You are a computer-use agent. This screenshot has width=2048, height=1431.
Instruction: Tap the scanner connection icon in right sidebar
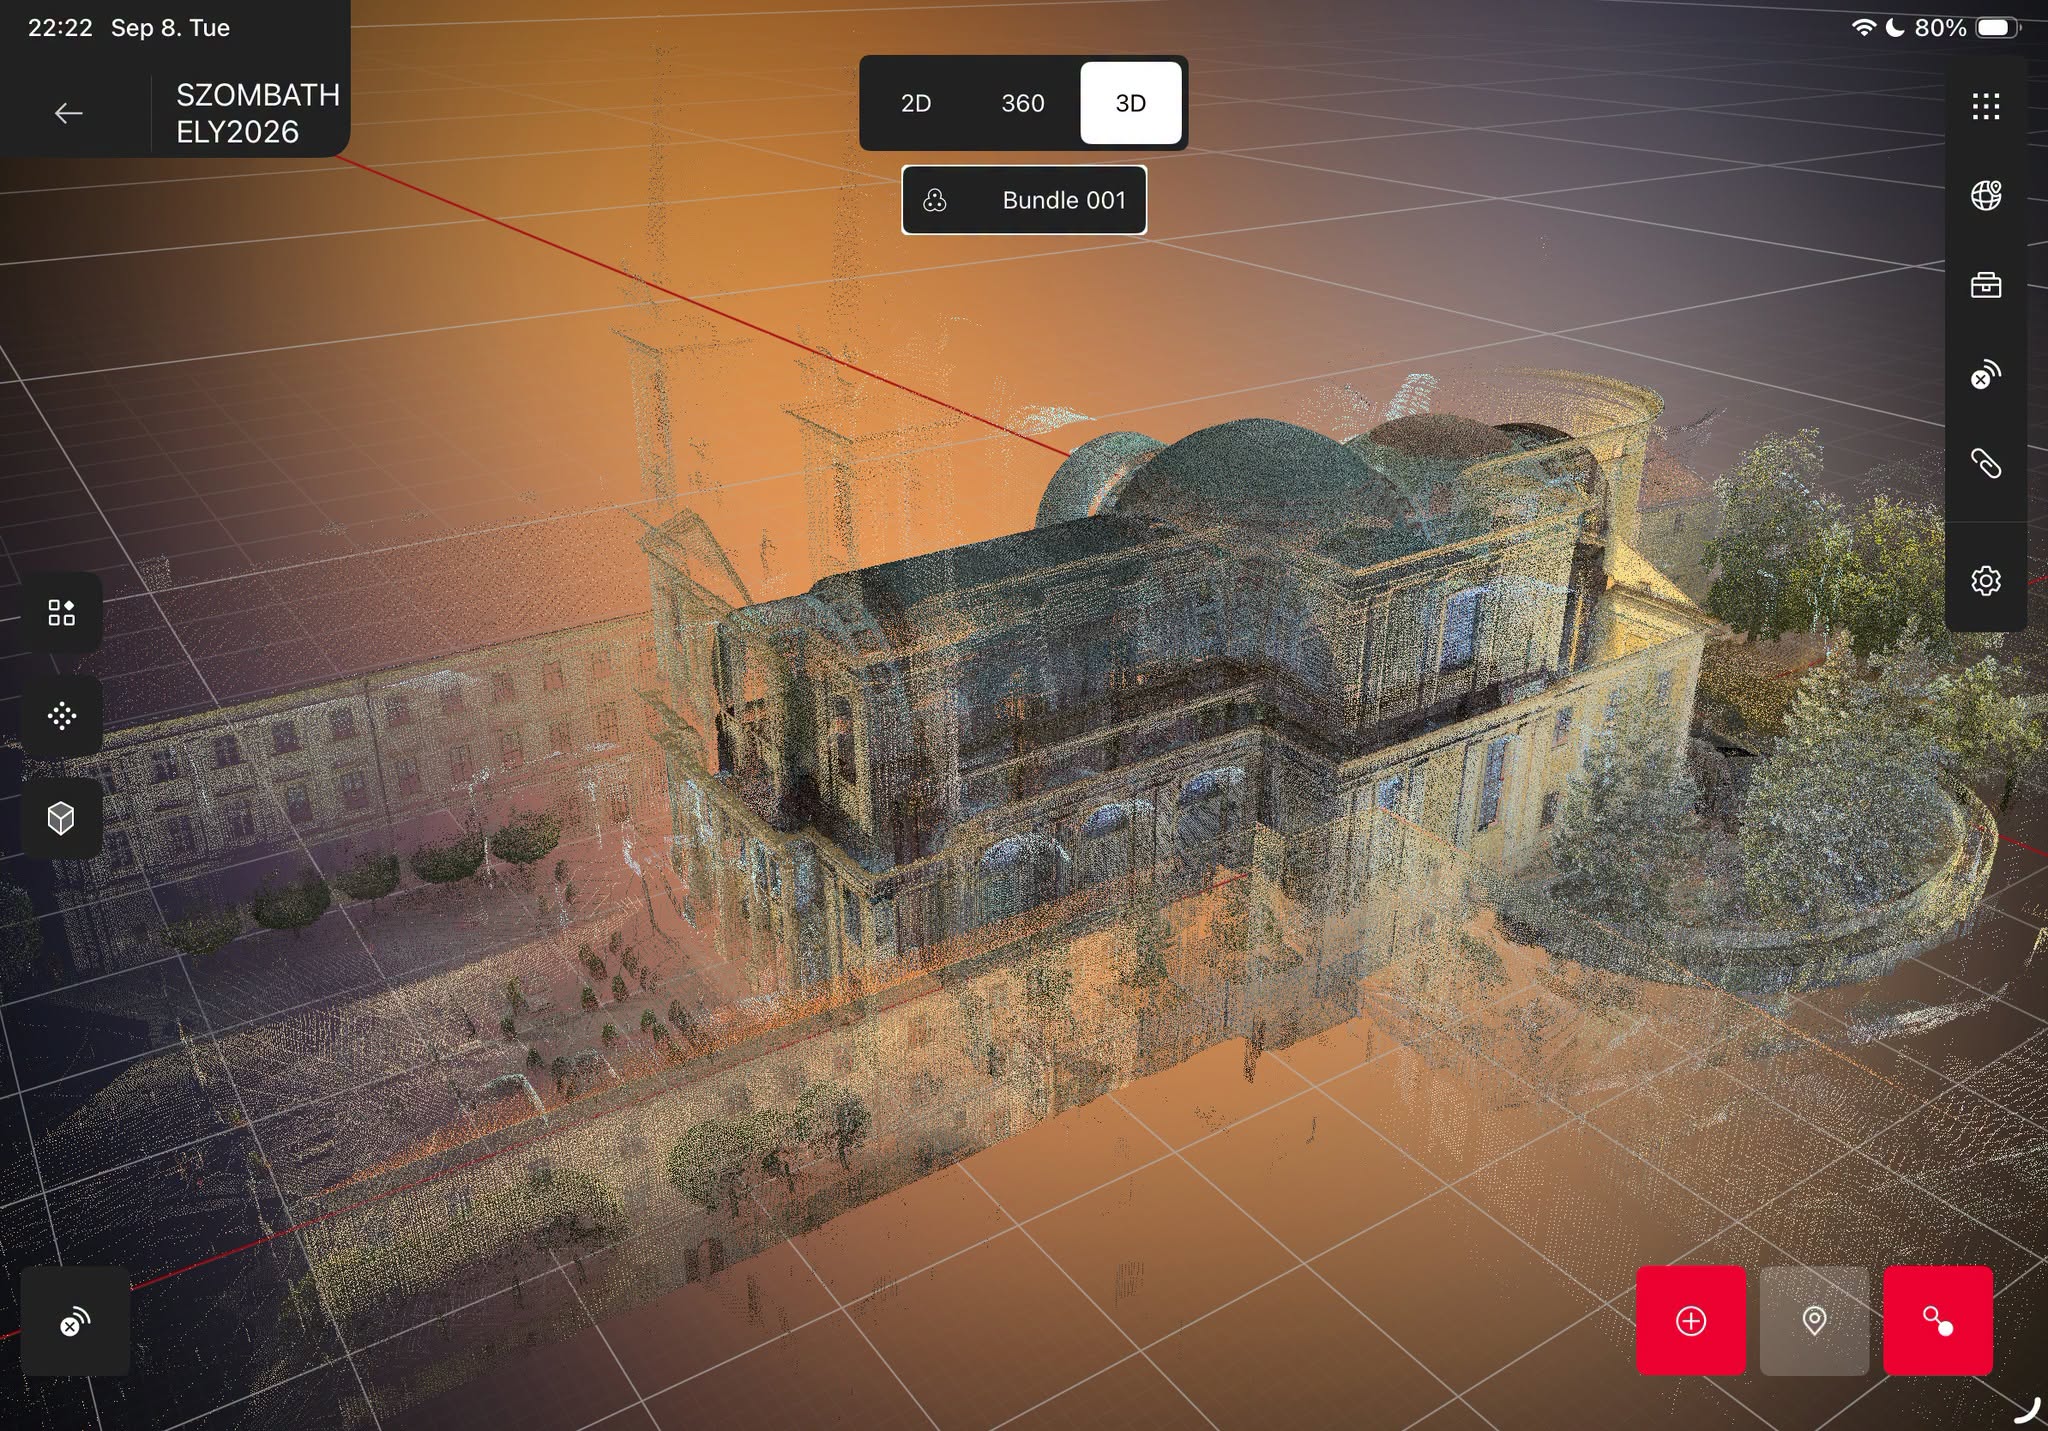tap(1986, 375)
